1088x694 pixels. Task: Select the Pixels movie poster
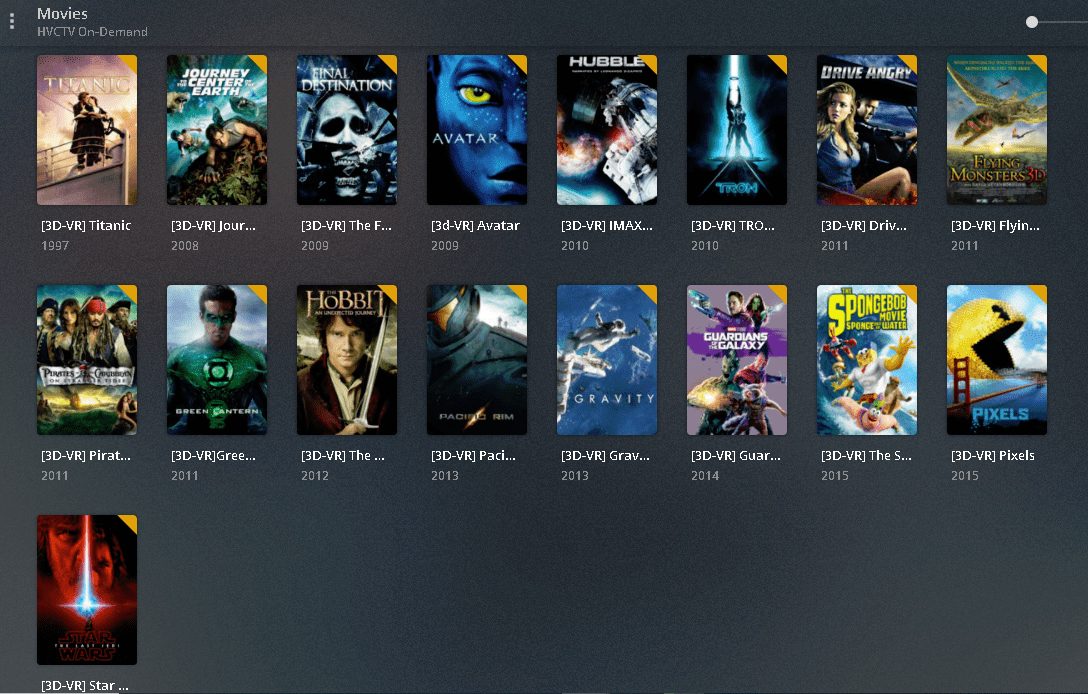pos(996,360)
